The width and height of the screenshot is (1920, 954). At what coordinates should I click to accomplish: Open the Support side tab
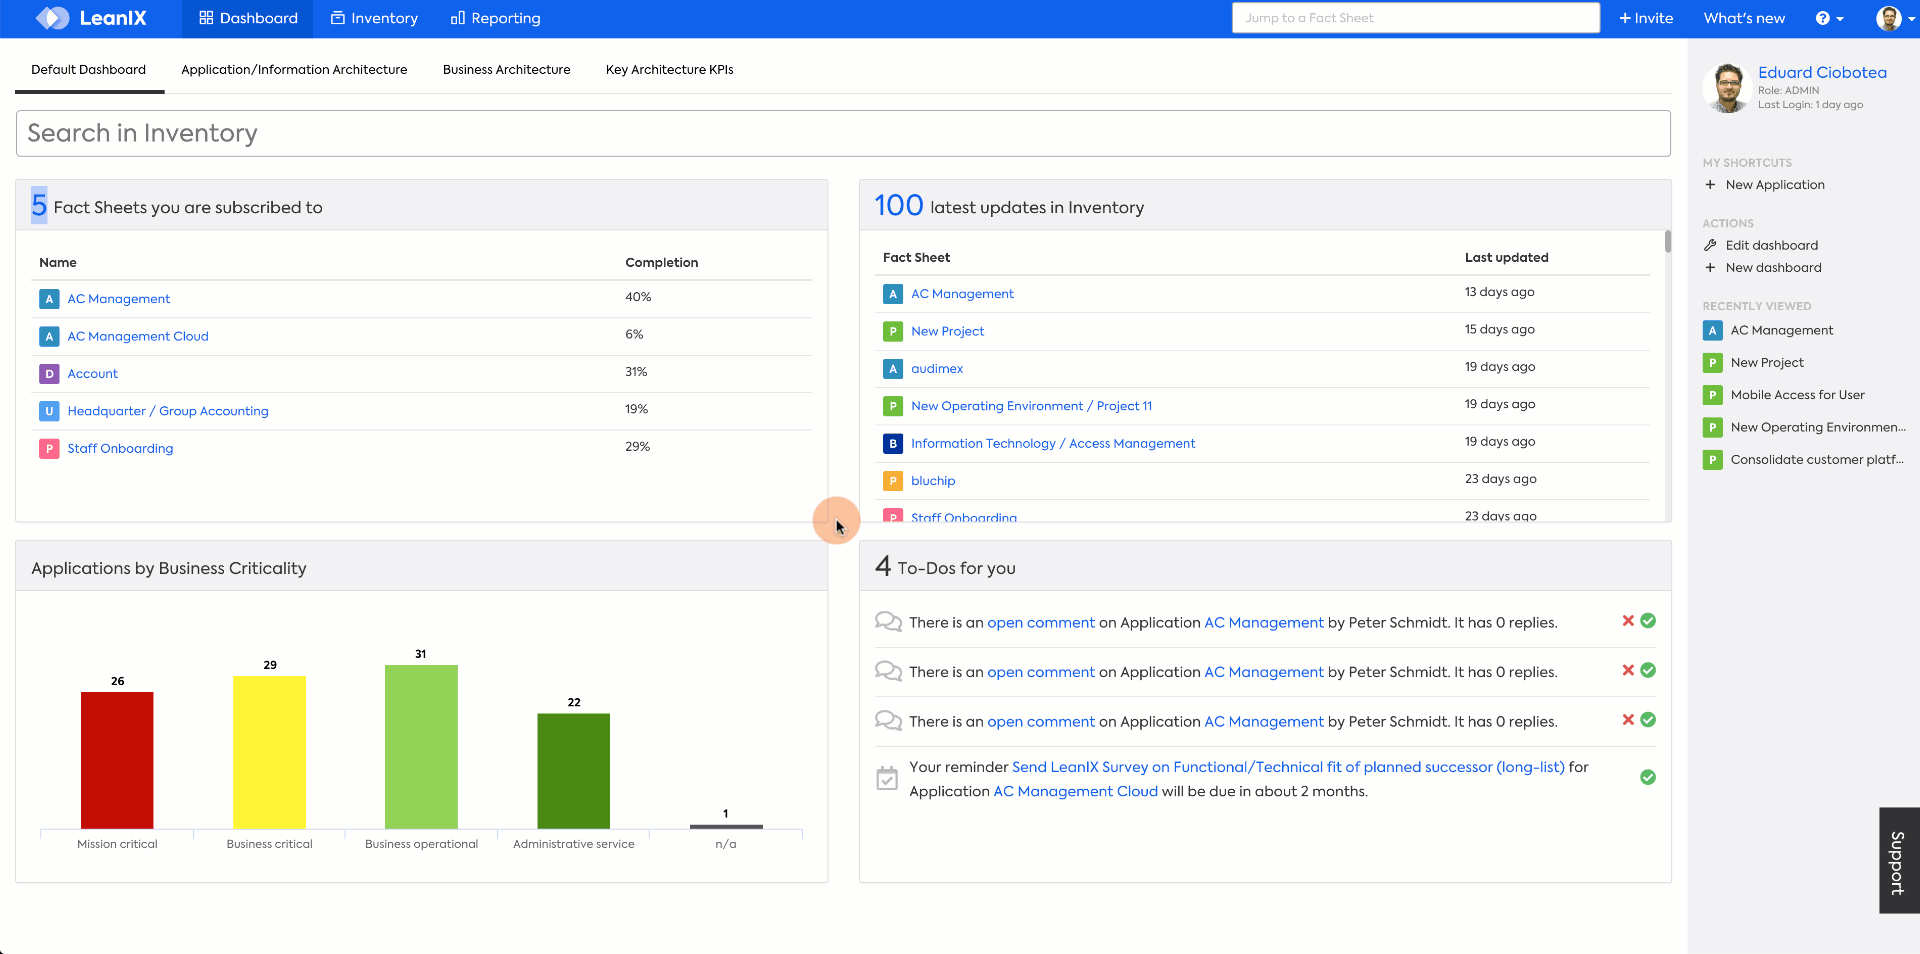pyautogui.click(x=1899, y=861)
